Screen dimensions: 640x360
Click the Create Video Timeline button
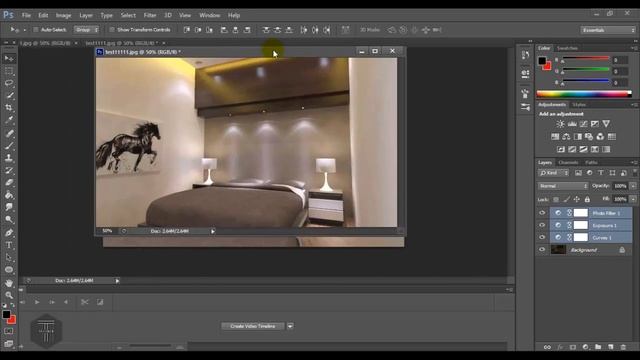(x=253, y=326)
